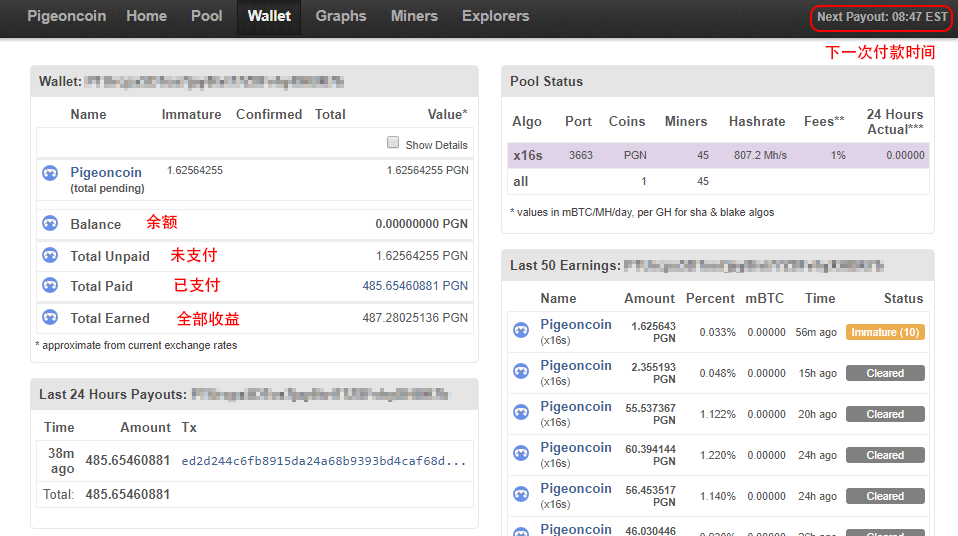Screen dimensions: 958x536
Task: Open the Home menu item
Action: click(x=146, y=16)
